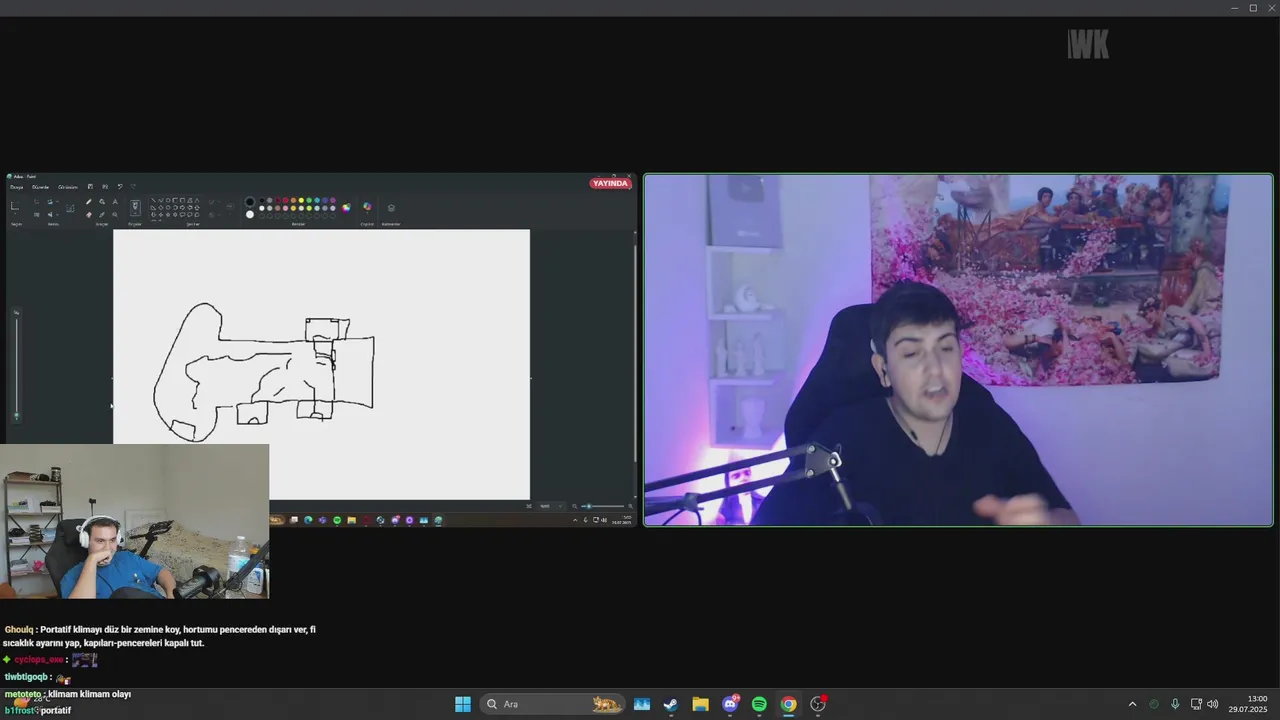
Task: Open Google Chrome from the taskbar
Action: 789,704
